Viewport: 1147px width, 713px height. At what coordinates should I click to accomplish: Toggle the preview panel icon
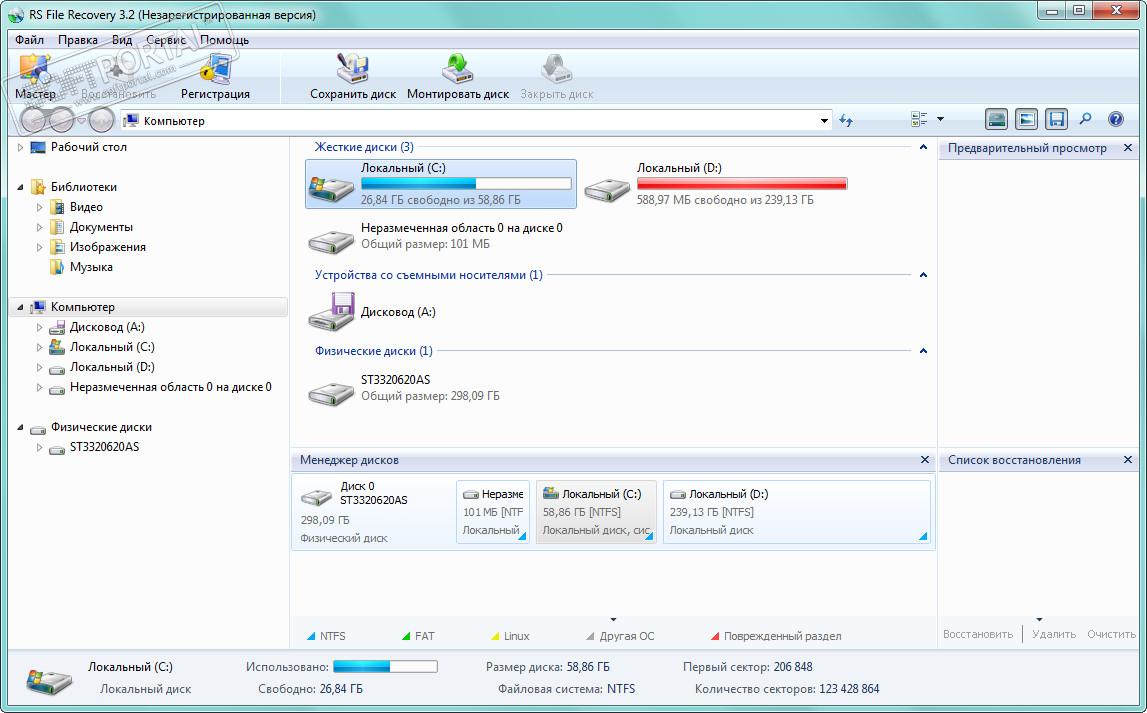pyautogui.click(x=1026, y=119)
